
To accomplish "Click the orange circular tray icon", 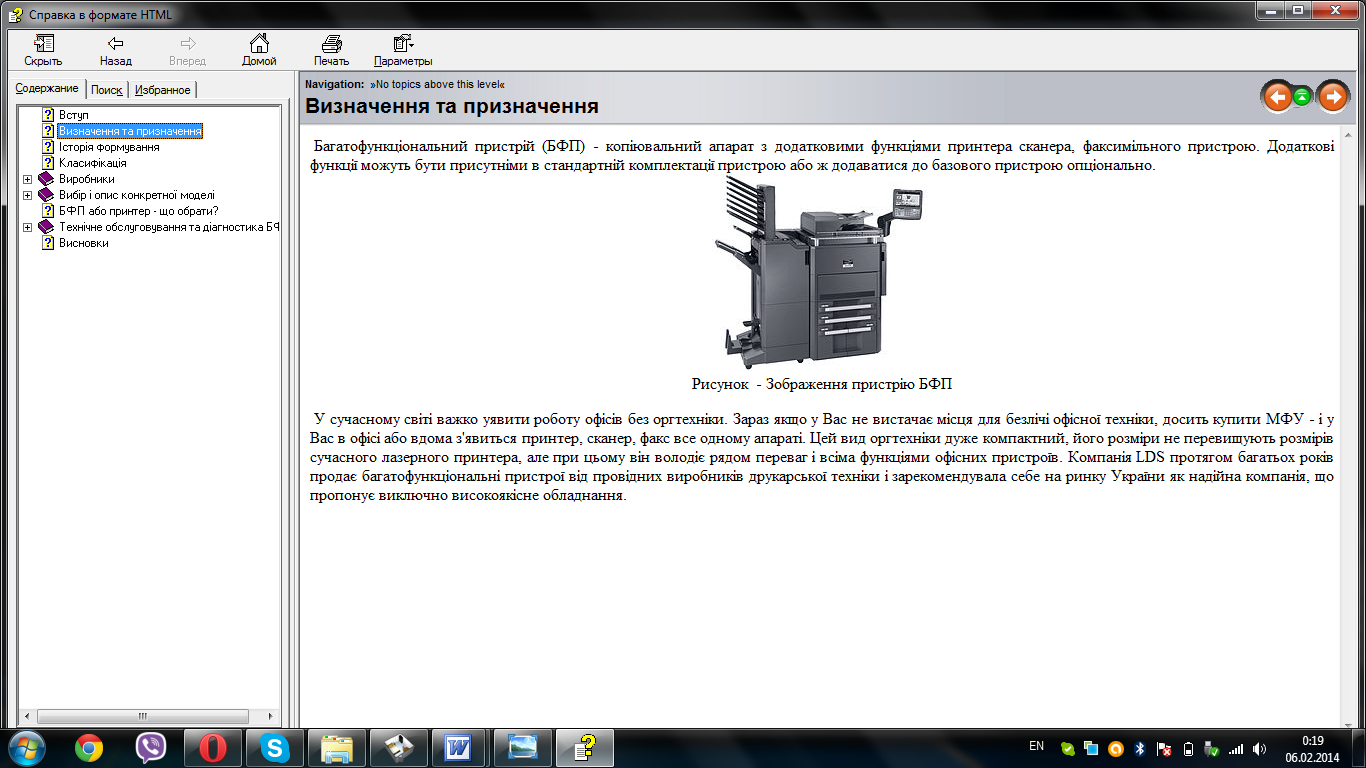I will click(x=1115, y=748).
